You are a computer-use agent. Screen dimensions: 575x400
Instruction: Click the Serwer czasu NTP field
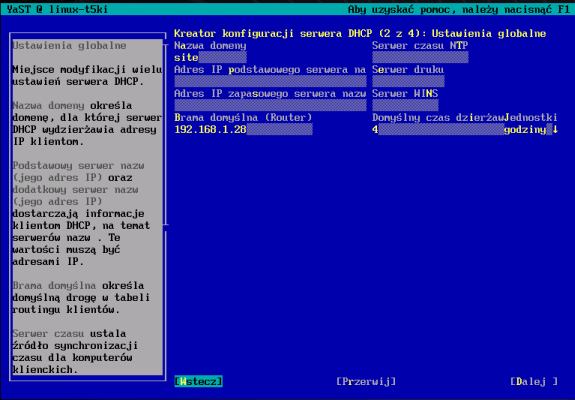point(420,57)
